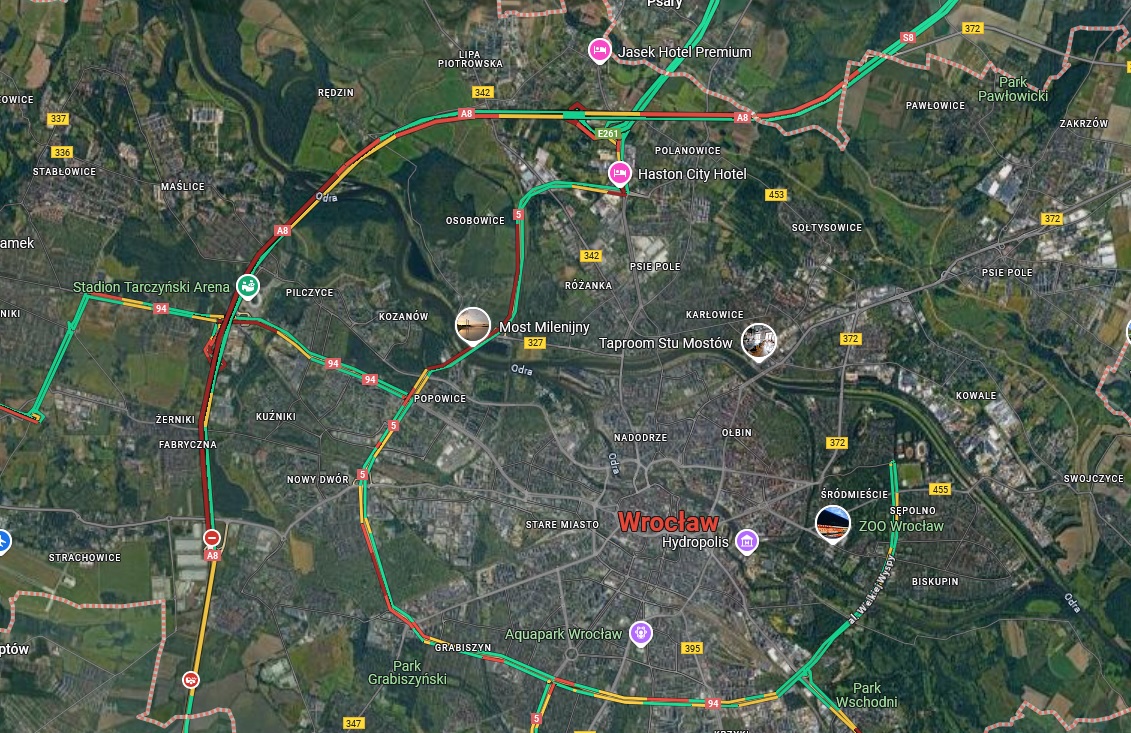Click the E261 road shield
Viewport: 1131px width, 733px height.
(x=608, y=133)
